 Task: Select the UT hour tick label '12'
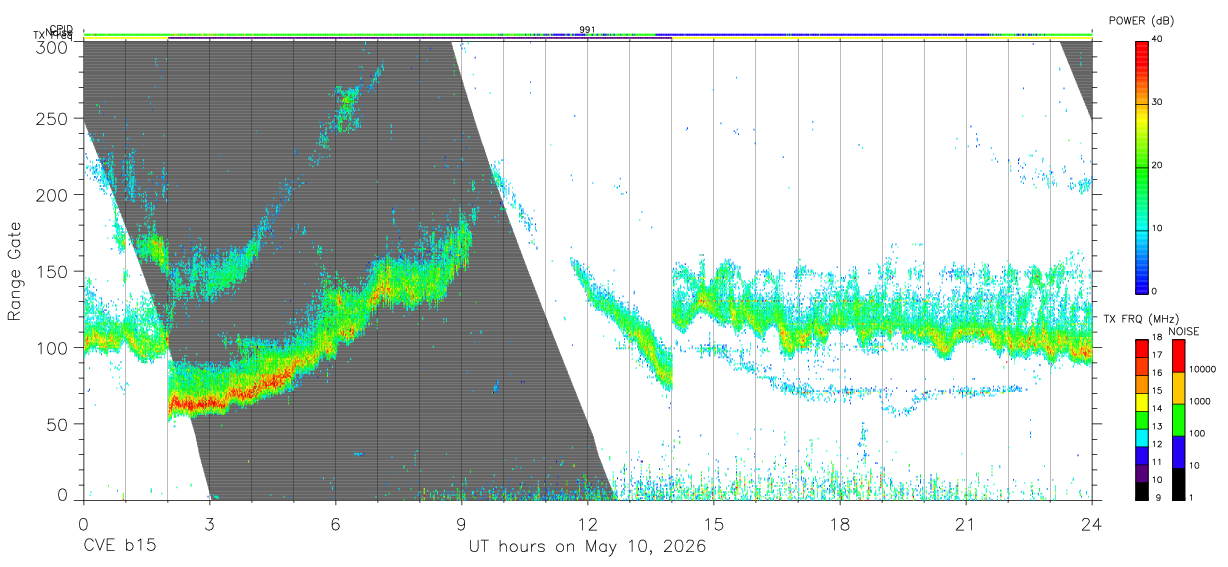587,524
